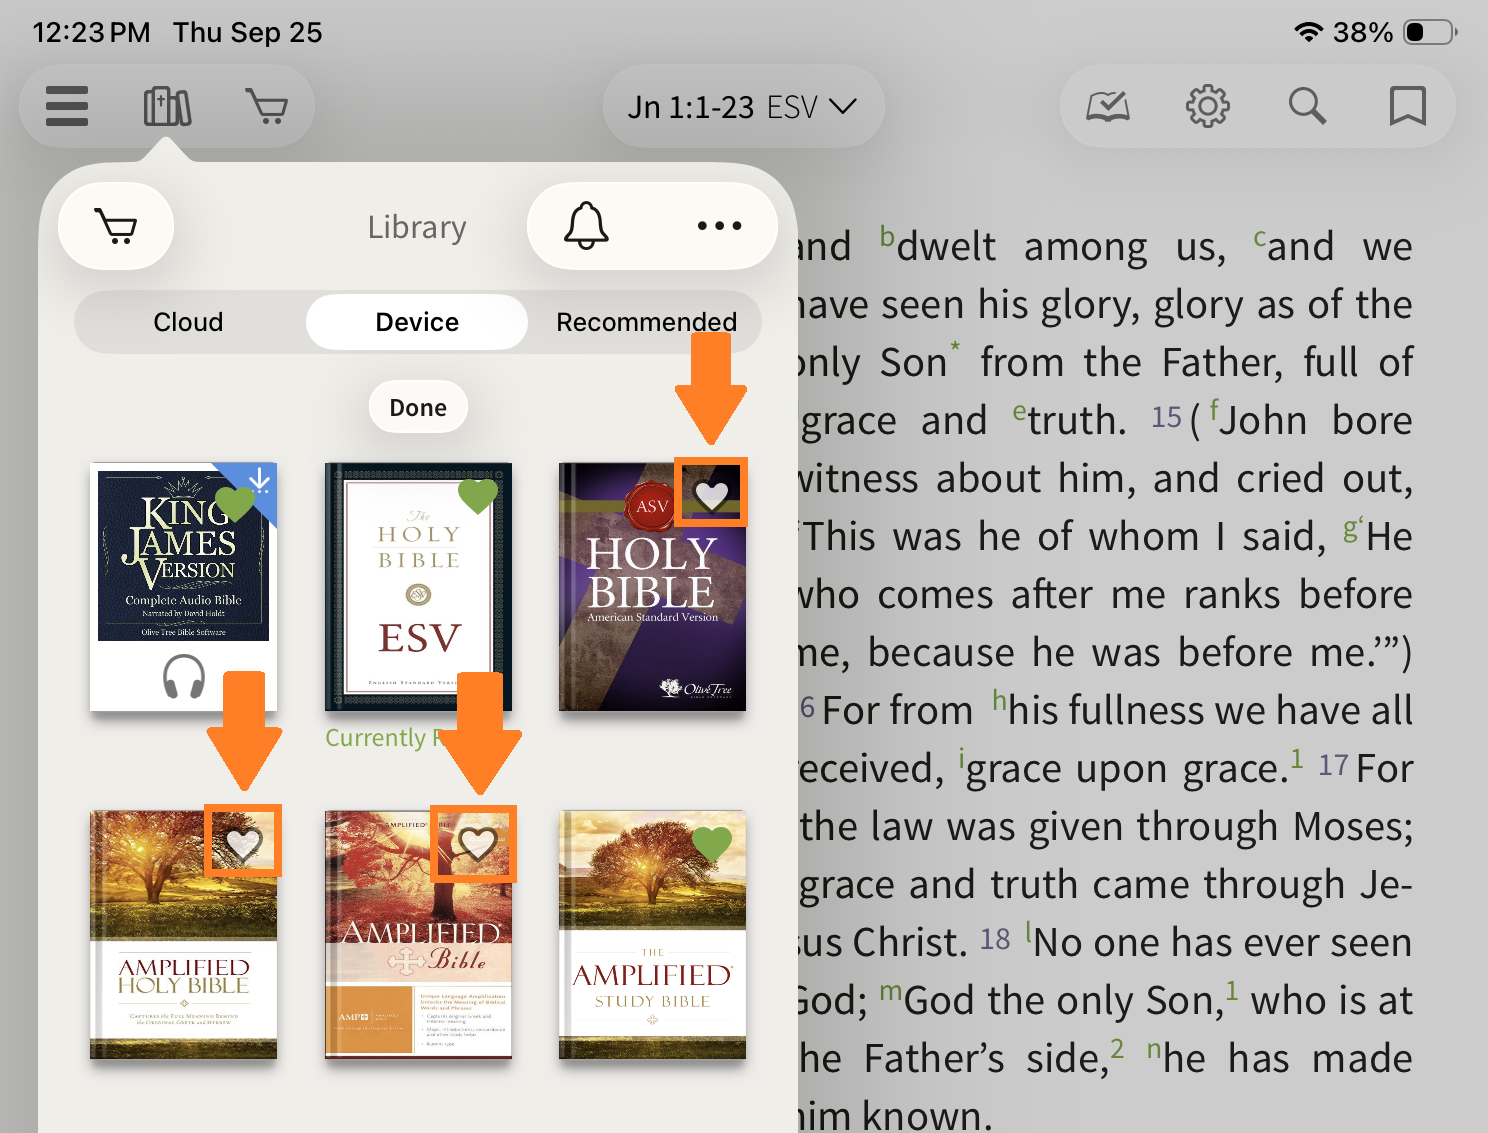Favorite the ASV Holy Bible heart
This screenshot has height=1133, width=1488.
click(x=711, y=493)
